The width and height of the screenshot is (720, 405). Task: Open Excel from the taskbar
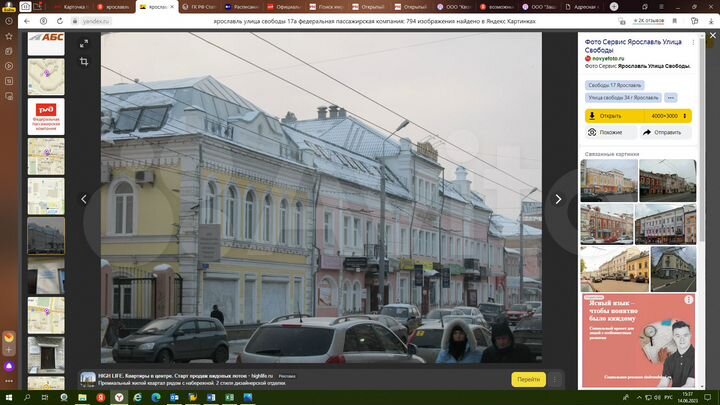230,397
